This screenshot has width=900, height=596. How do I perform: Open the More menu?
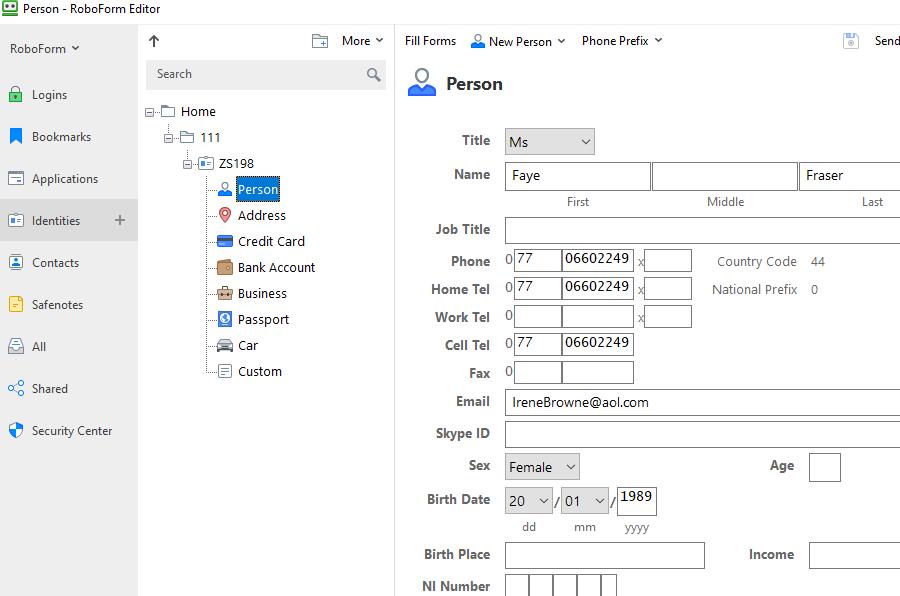pyautogui.click(x=362, y=41)
